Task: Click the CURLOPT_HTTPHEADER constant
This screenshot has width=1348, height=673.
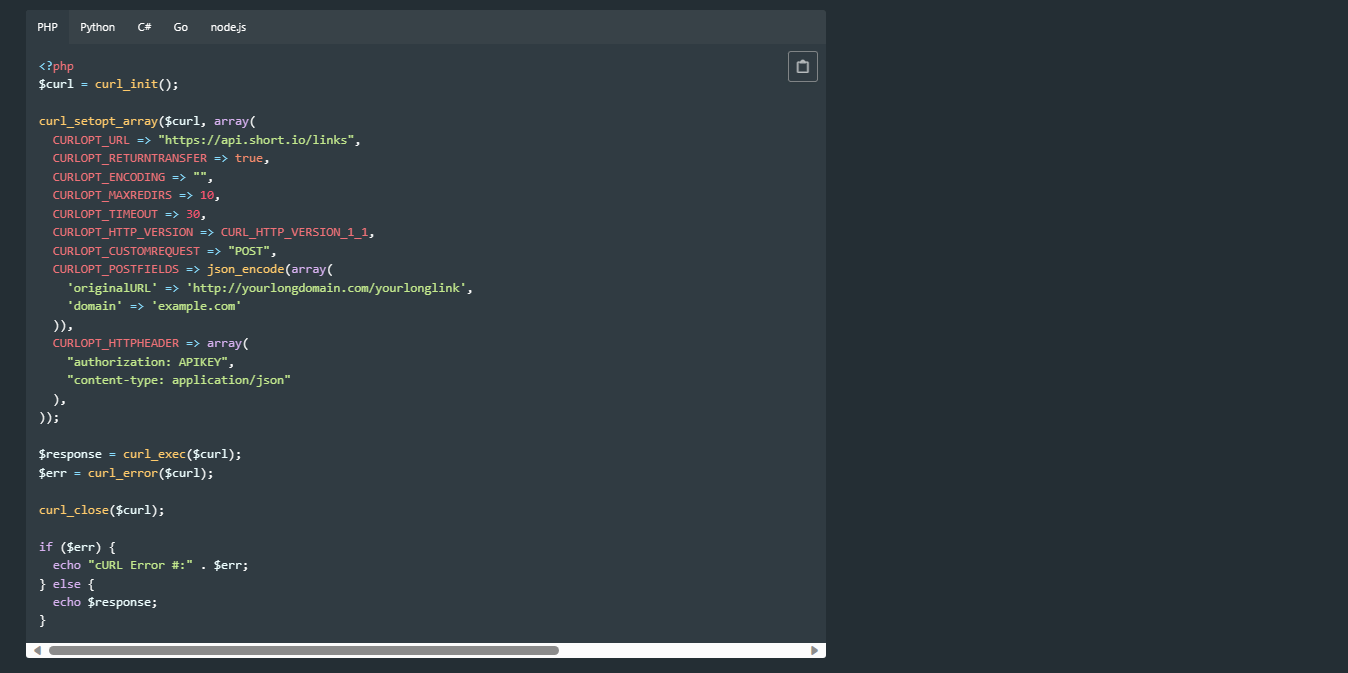Action: 116,343
